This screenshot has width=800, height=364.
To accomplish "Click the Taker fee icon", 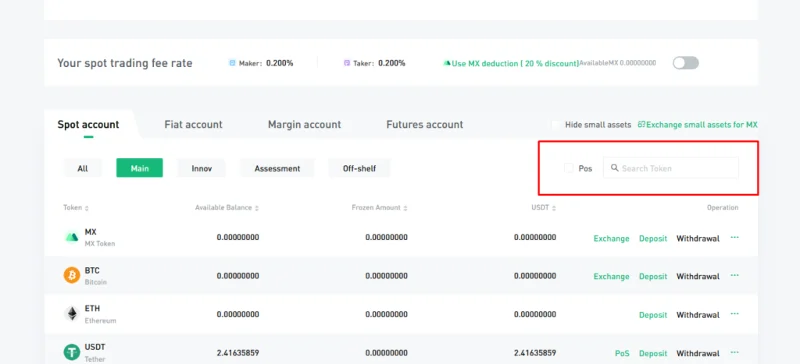I will 347,63.
